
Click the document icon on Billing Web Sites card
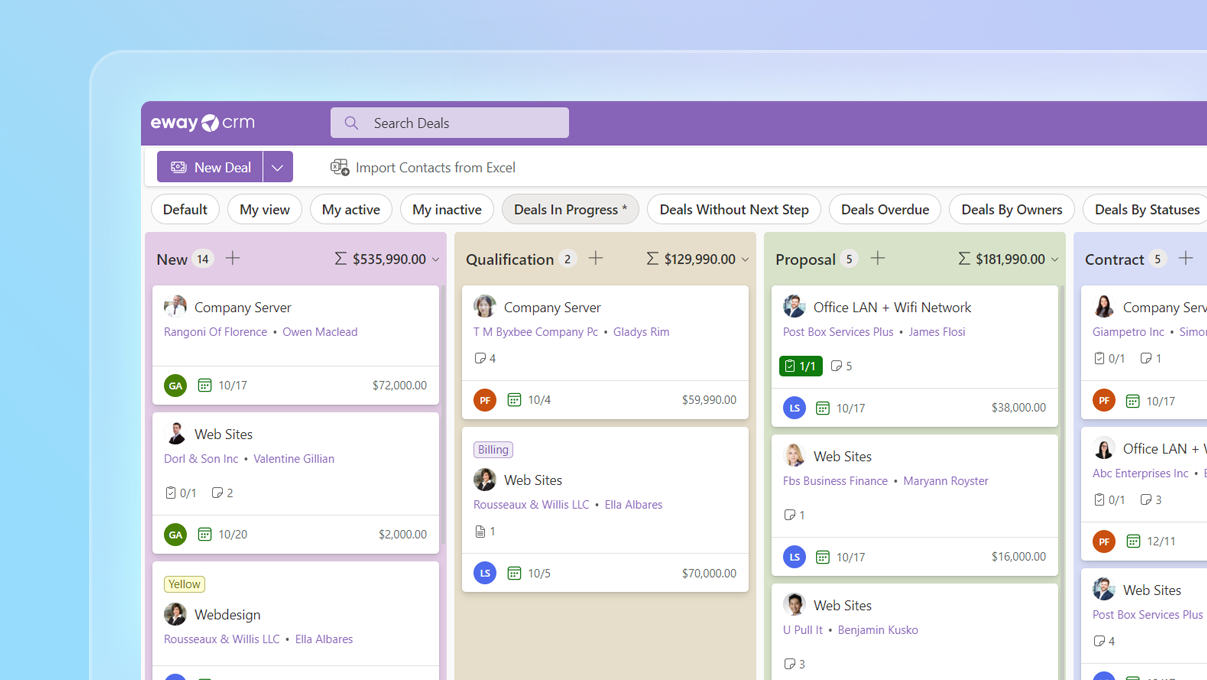478,531
